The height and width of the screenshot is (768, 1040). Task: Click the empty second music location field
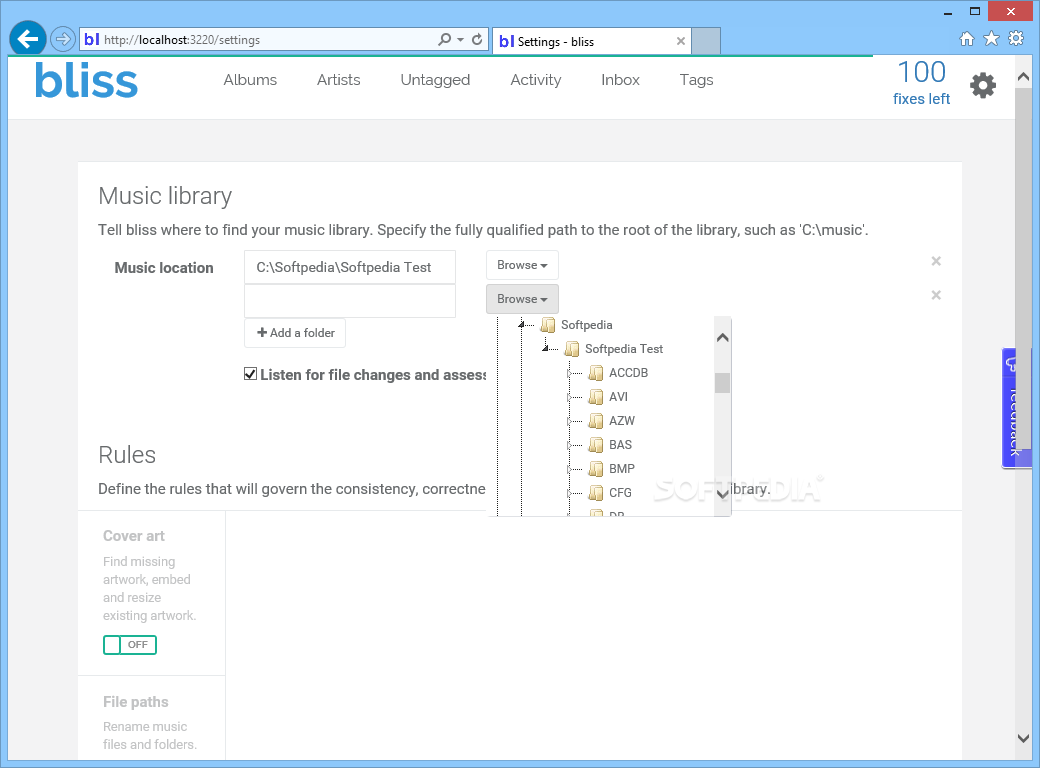point(350,301)
